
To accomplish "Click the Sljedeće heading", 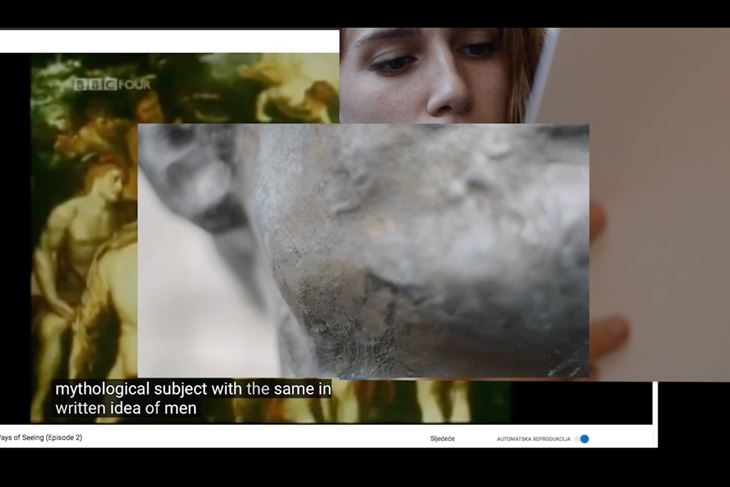I will [442, 438].
